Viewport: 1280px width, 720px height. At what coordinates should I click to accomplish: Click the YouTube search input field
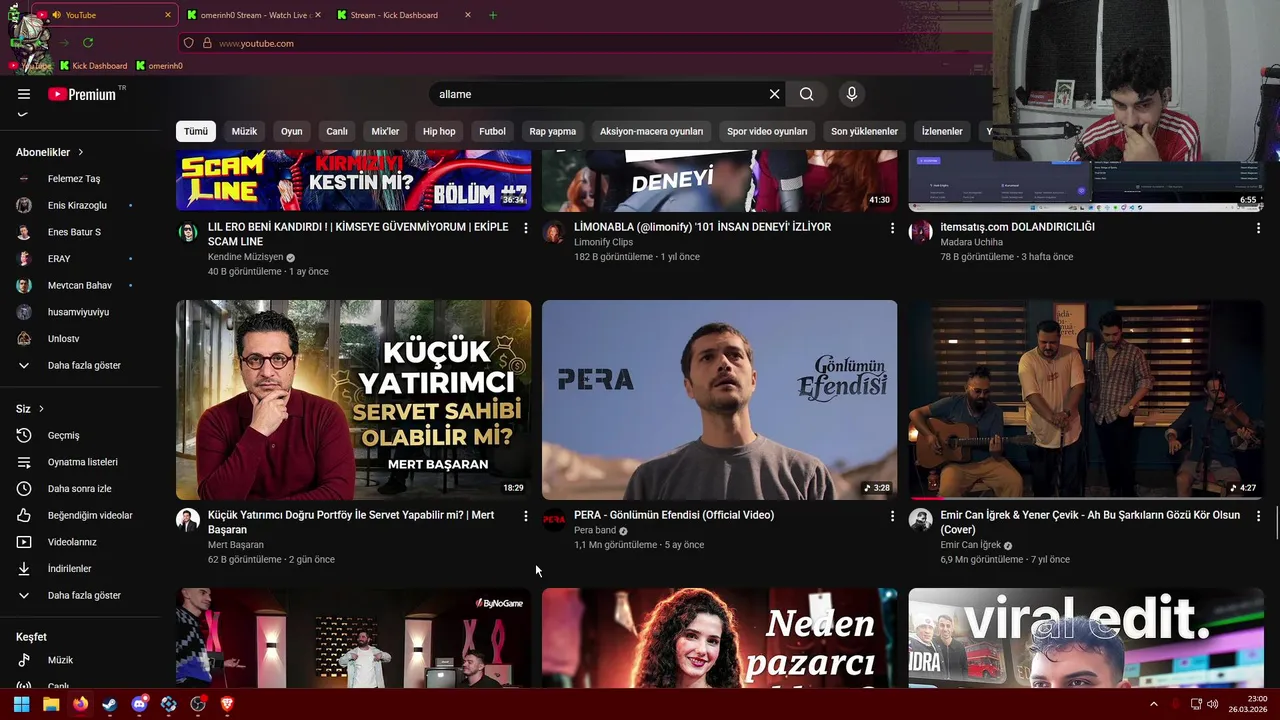pyautogui.click(x=600, y=94)
